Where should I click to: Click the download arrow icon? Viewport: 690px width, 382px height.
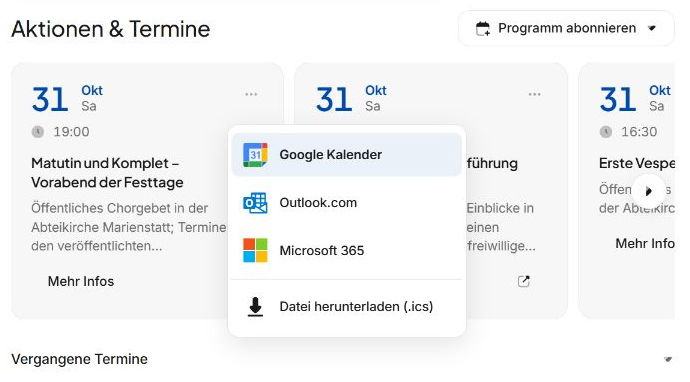255,307
